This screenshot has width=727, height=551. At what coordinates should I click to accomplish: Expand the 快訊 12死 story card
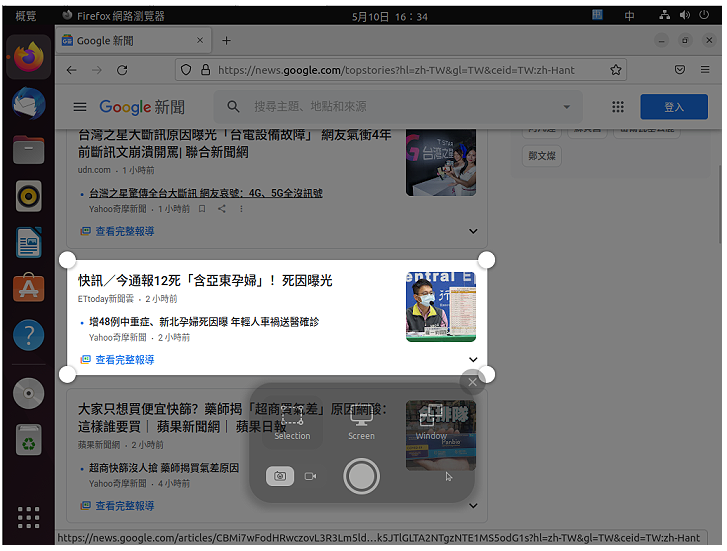(x=472, y=359)
